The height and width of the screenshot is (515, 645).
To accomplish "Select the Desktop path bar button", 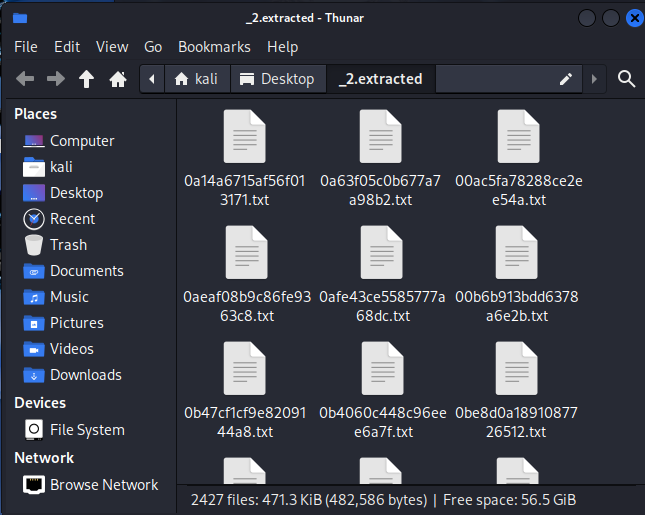I will pyautogui.click(x=278, y=79).
